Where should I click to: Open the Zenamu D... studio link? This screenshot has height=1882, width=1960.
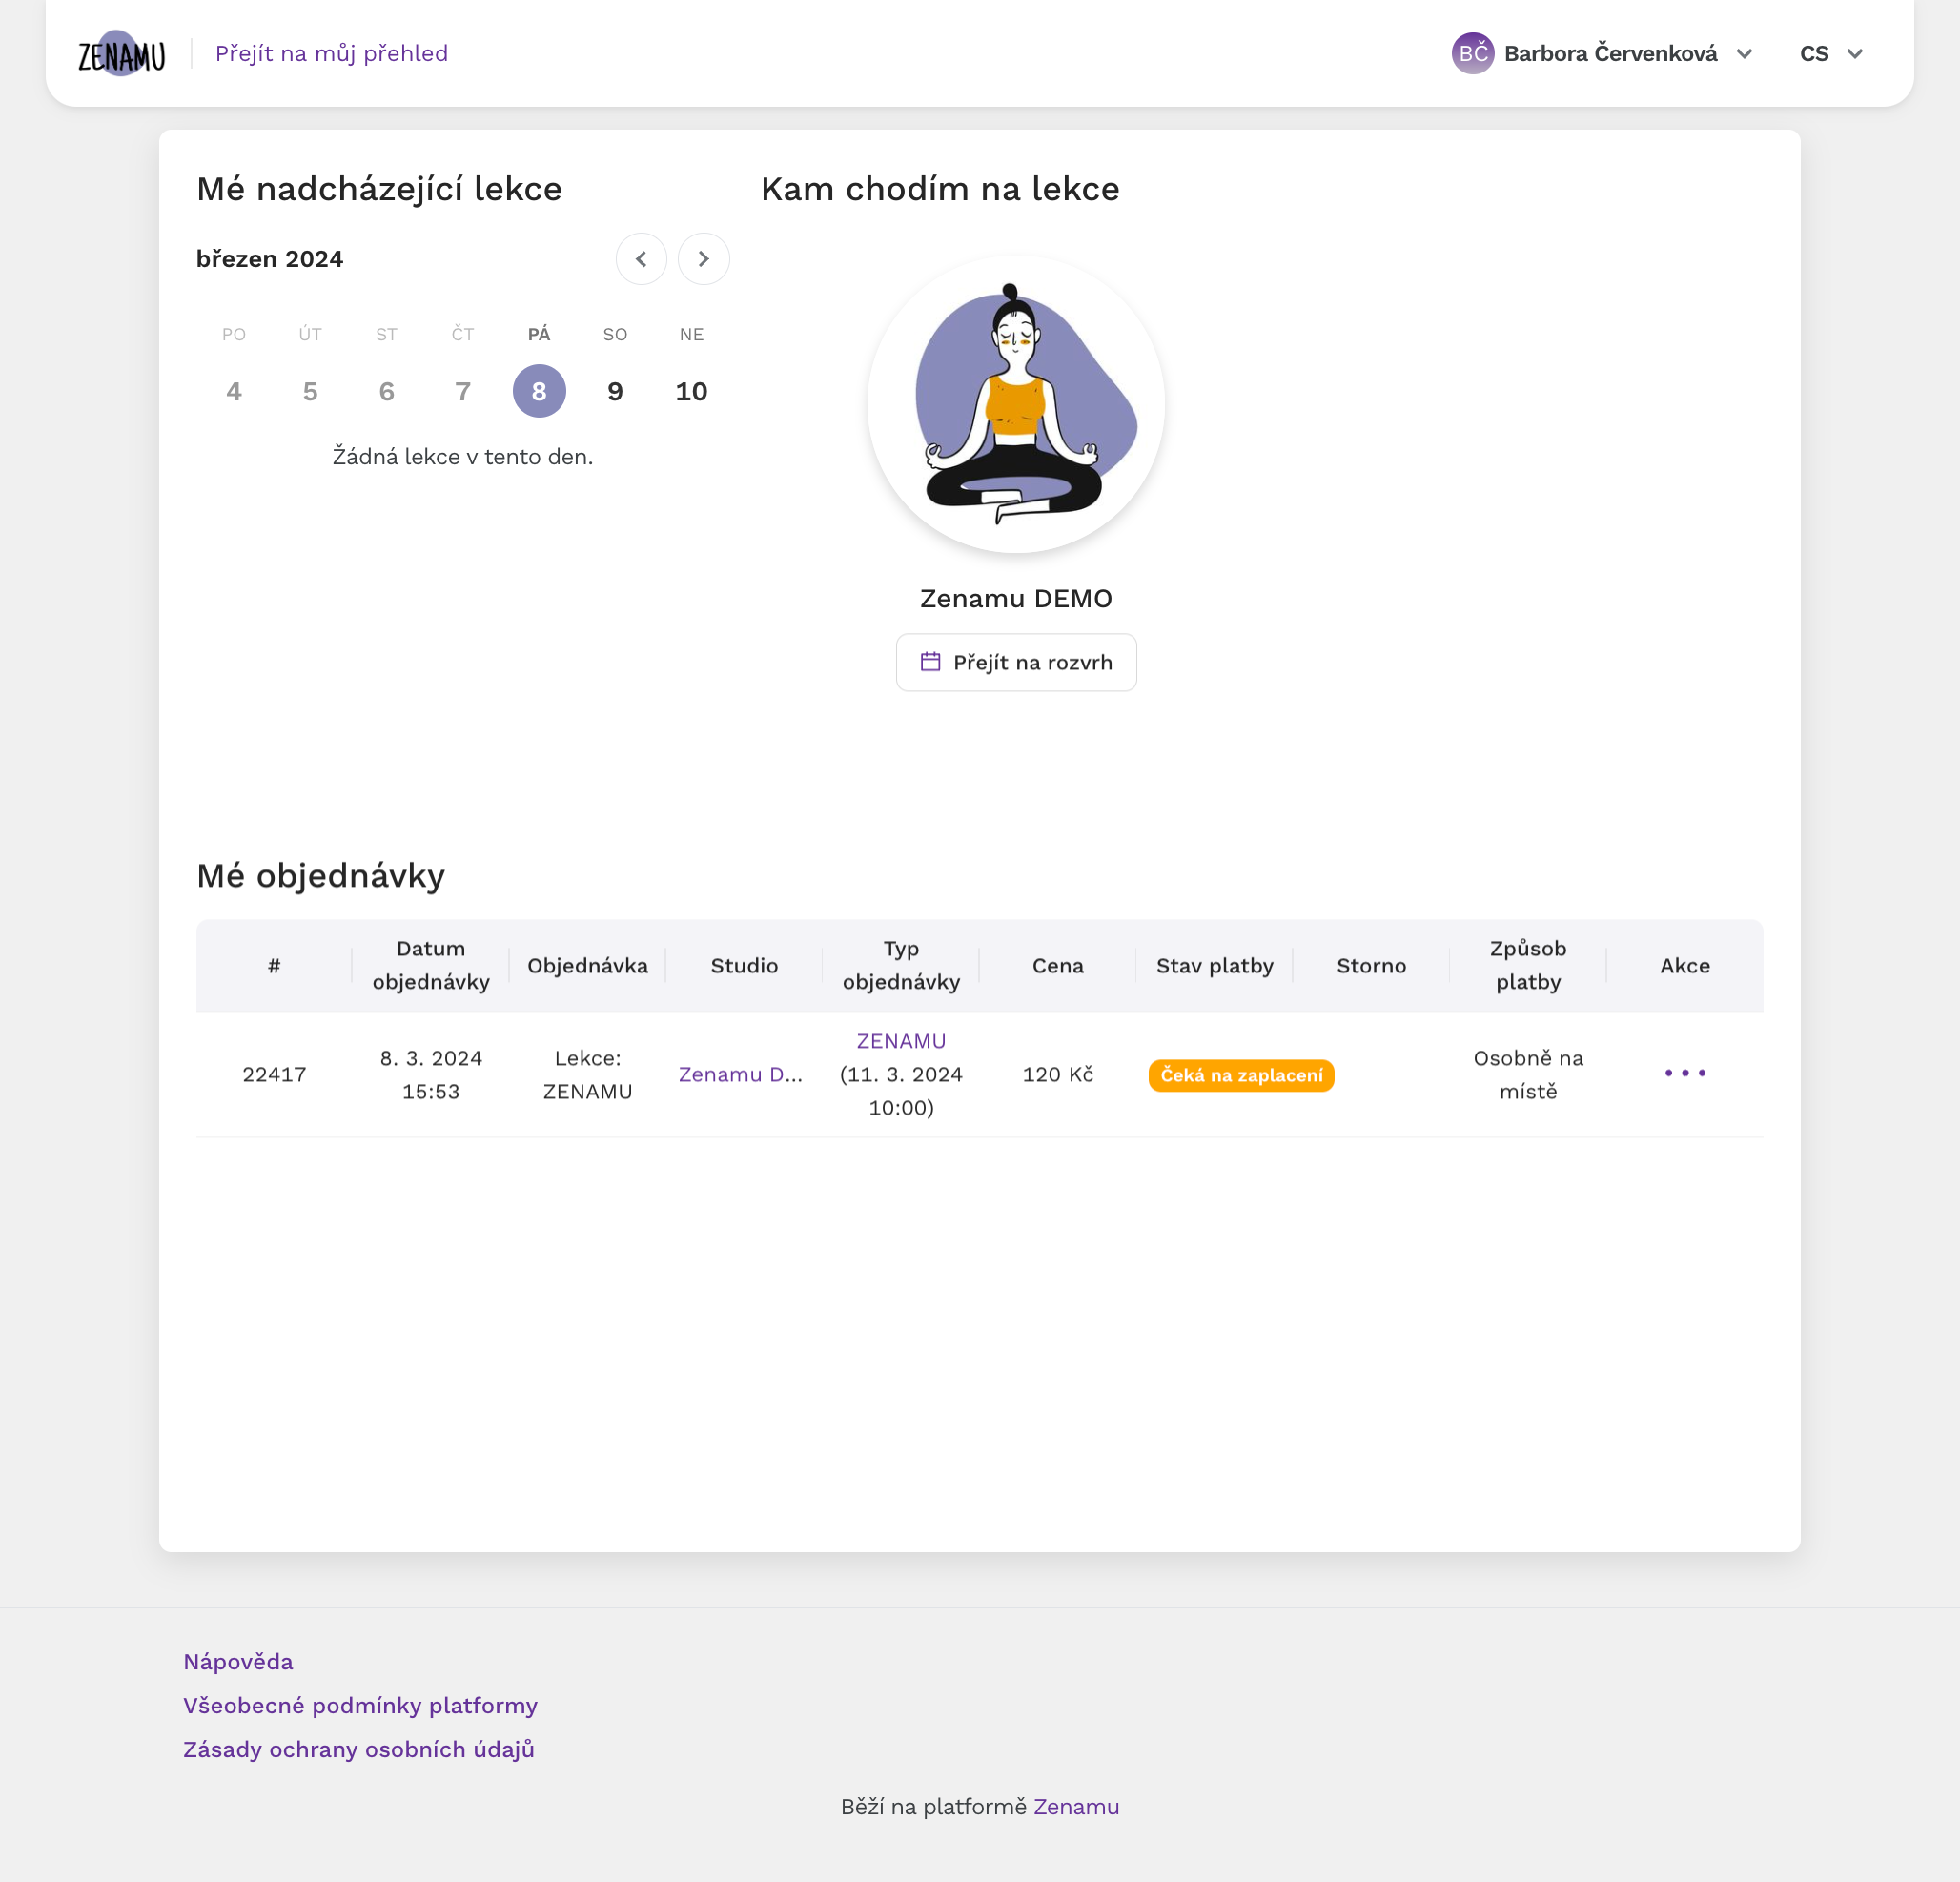(740, 1074)
